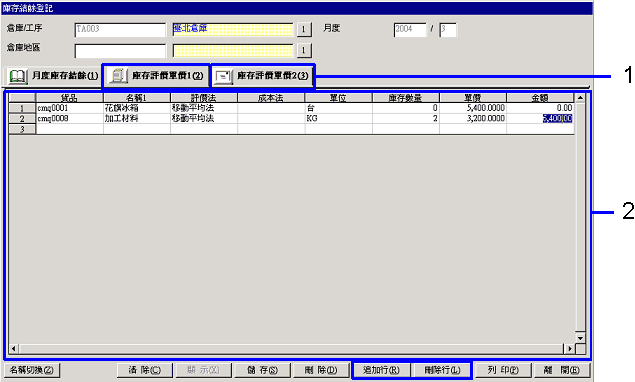Viewport: 635px width, 382px height.
Task: Select row header 2 in the grid
Action: click(x=22, y=119)
